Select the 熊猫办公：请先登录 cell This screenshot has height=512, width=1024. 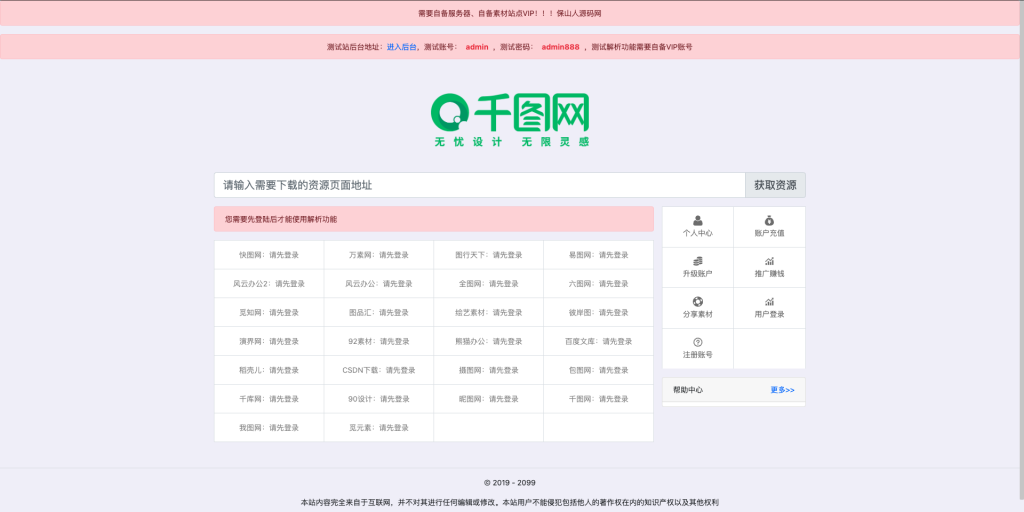[488, 341]
